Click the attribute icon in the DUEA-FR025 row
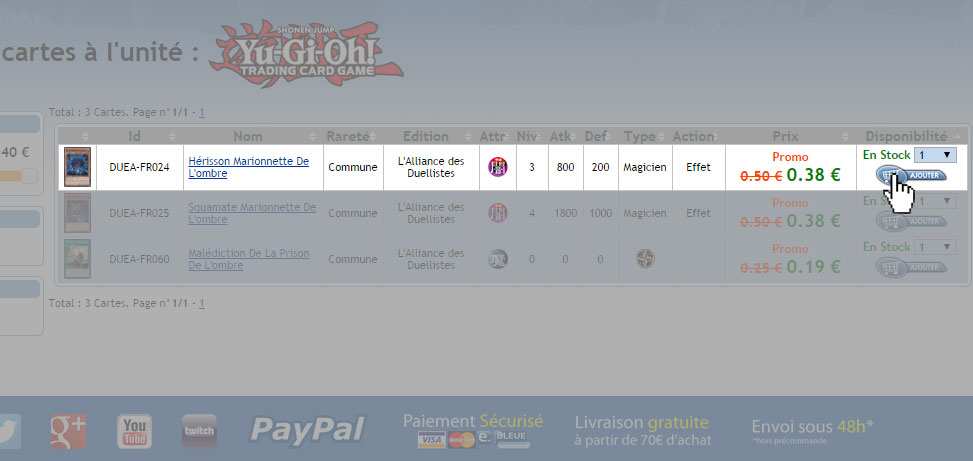 498,213
